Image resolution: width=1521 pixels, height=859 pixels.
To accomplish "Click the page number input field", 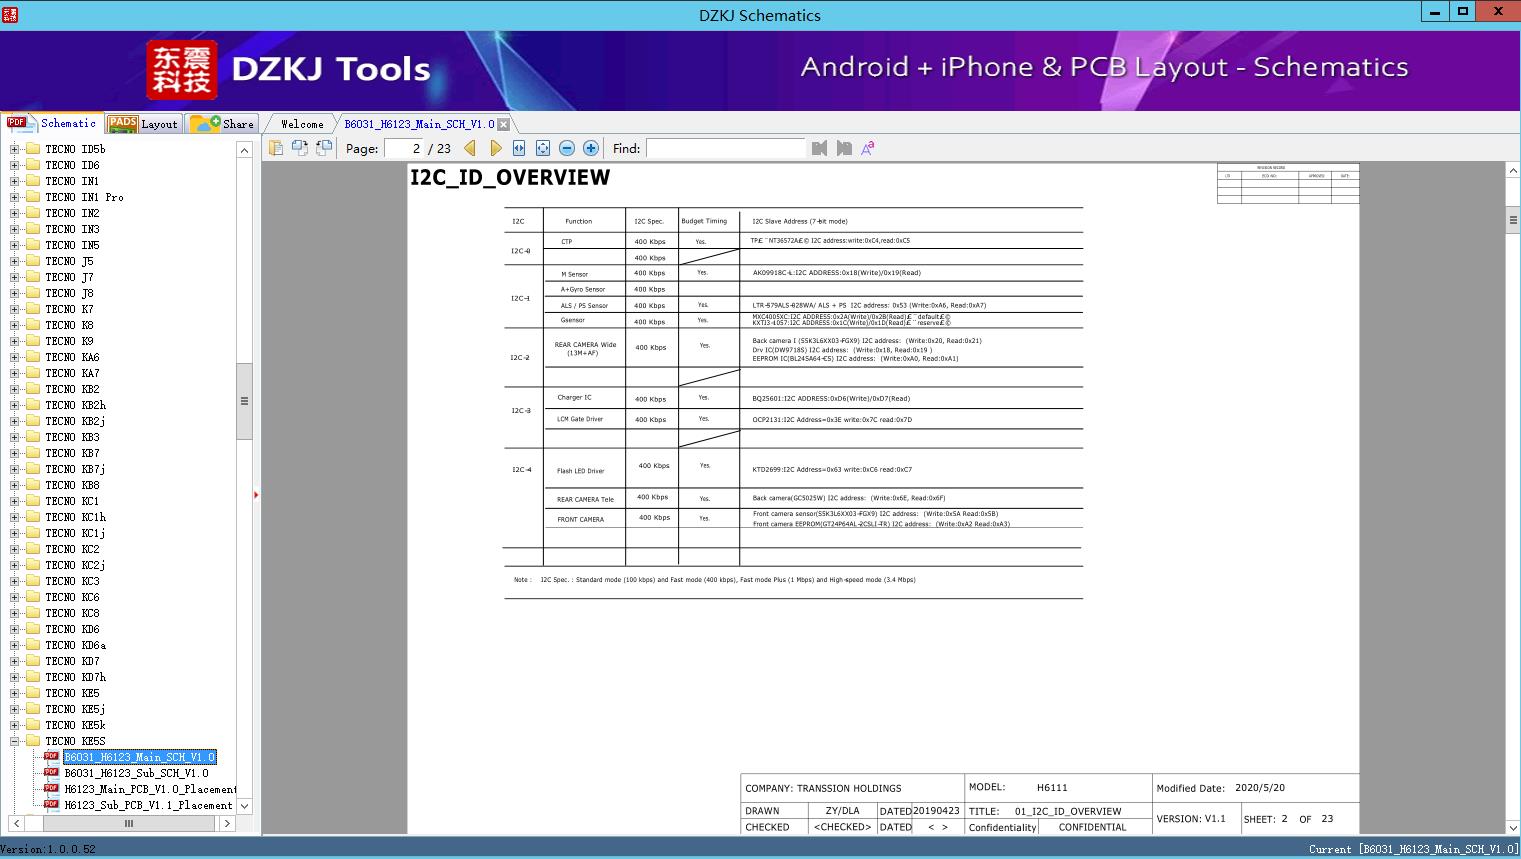I will tap(404, 148).
